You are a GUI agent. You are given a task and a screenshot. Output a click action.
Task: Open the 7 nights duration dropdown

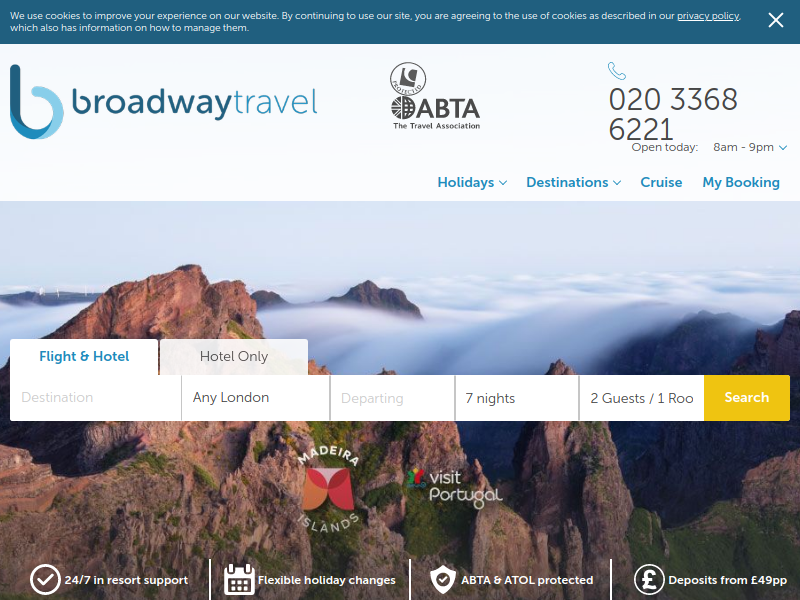[x=516, y=398]
